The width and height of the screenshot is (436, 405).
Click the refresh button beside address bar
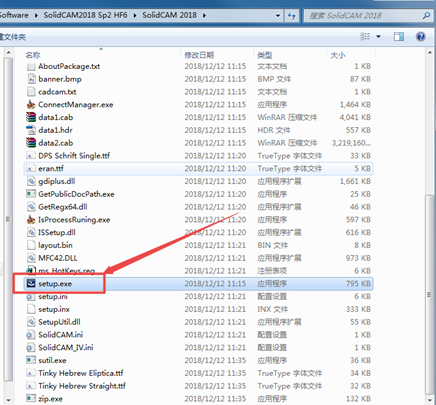click(292, 15)
